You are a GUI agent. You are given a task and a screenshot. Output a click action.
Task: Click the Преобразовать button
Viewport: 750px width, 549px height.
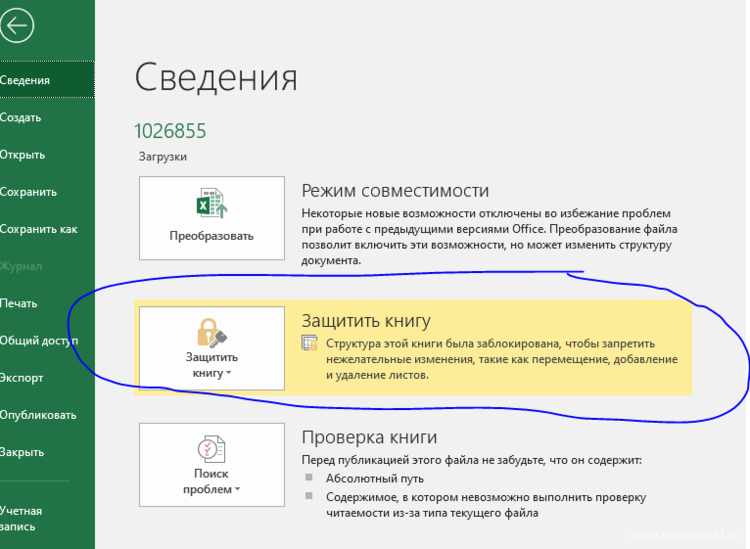click(212, 218)
